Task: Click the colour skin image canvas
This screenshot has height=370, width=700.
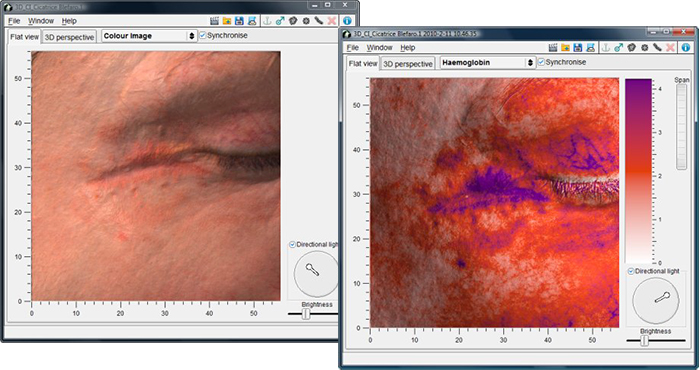Action: tap(156, 176)
